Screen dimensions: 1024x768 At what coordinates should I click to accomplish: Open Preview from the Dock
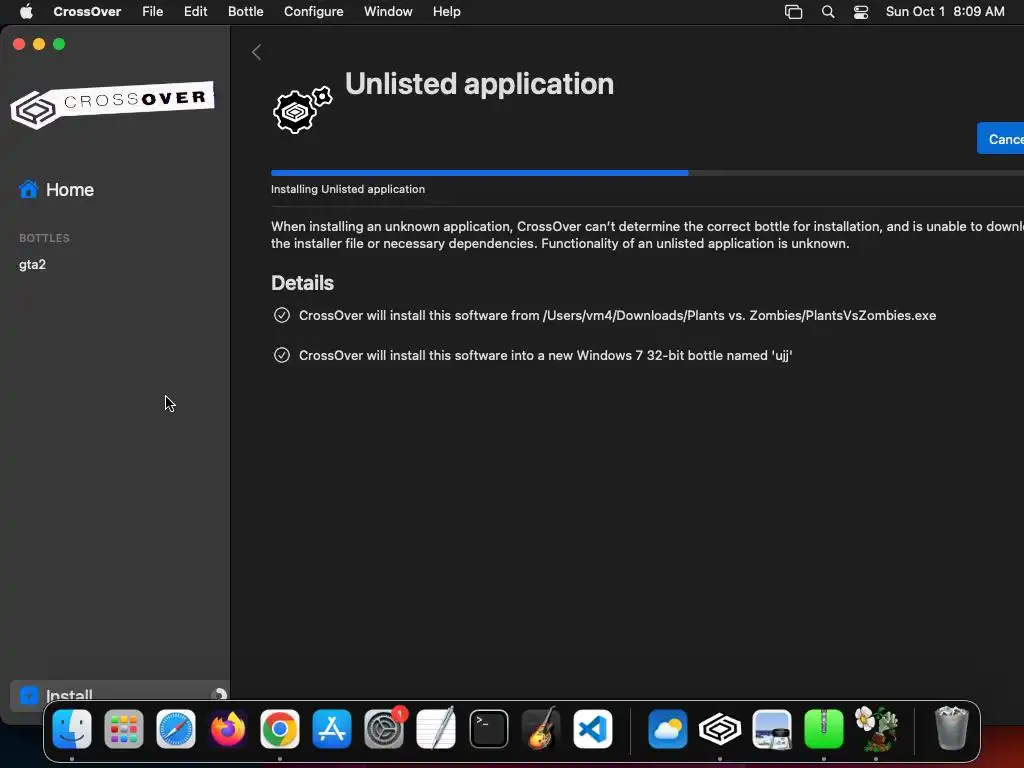772,728
